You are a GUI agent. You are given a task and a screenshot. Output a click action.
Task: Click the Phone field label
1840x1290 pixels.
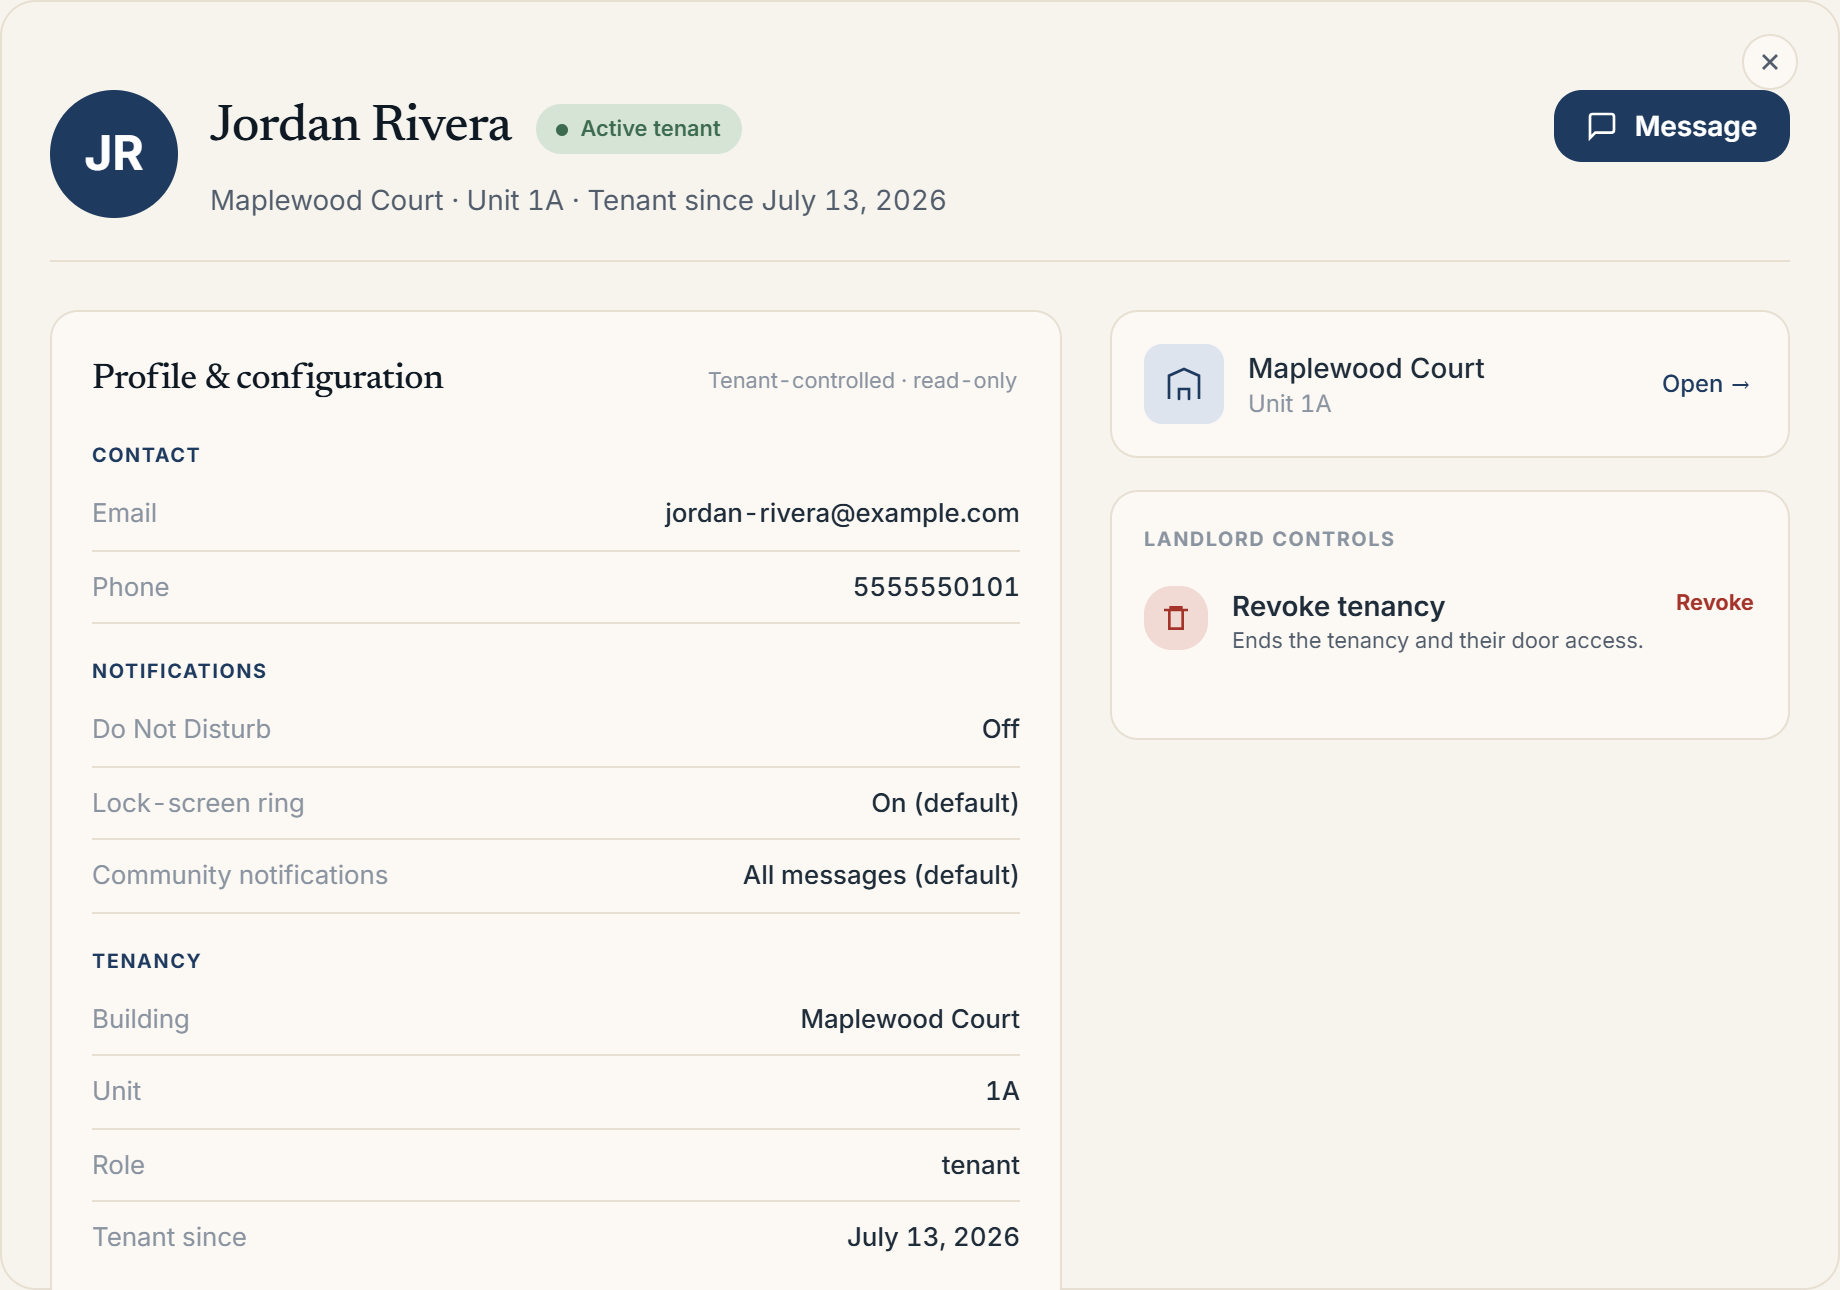point(131,587)
